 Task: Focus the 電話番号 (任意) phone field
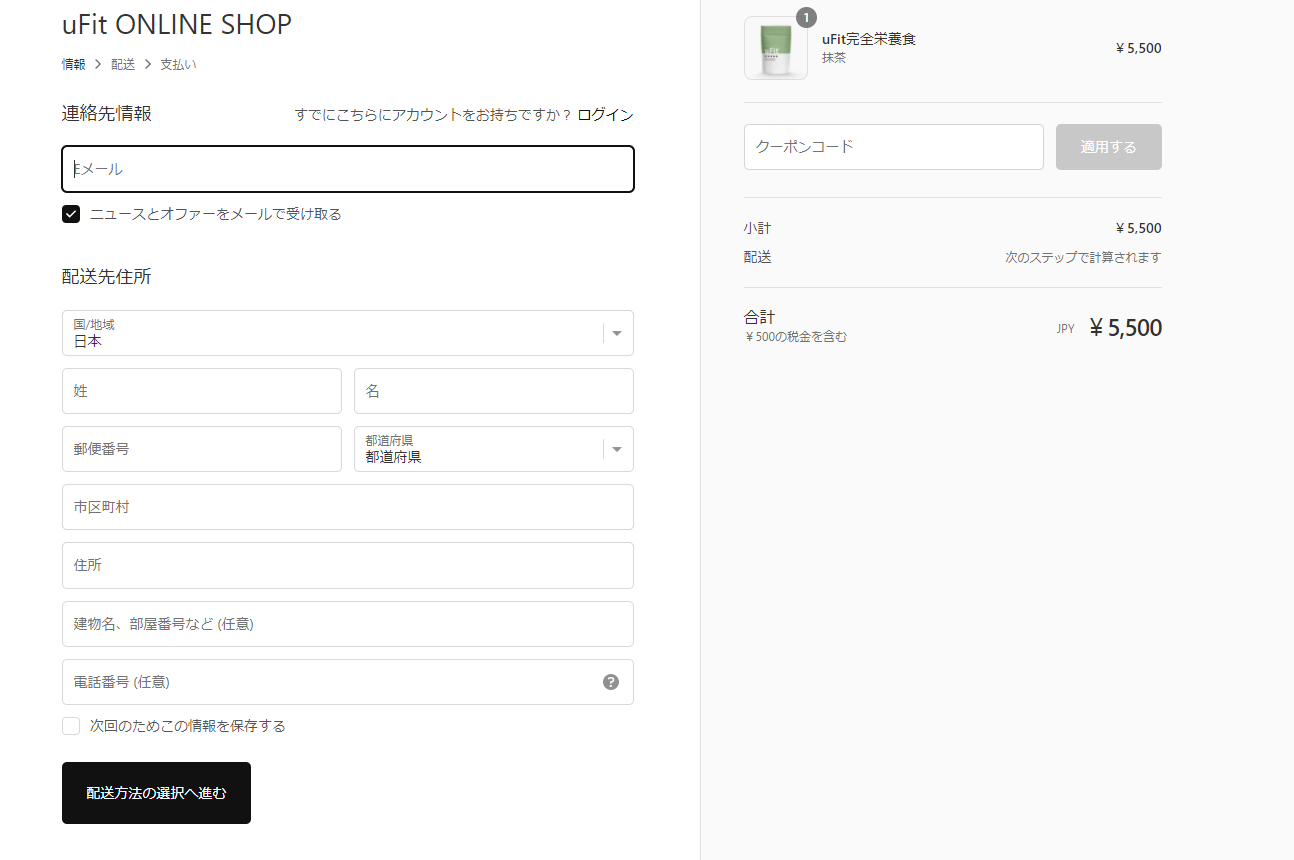348,682
